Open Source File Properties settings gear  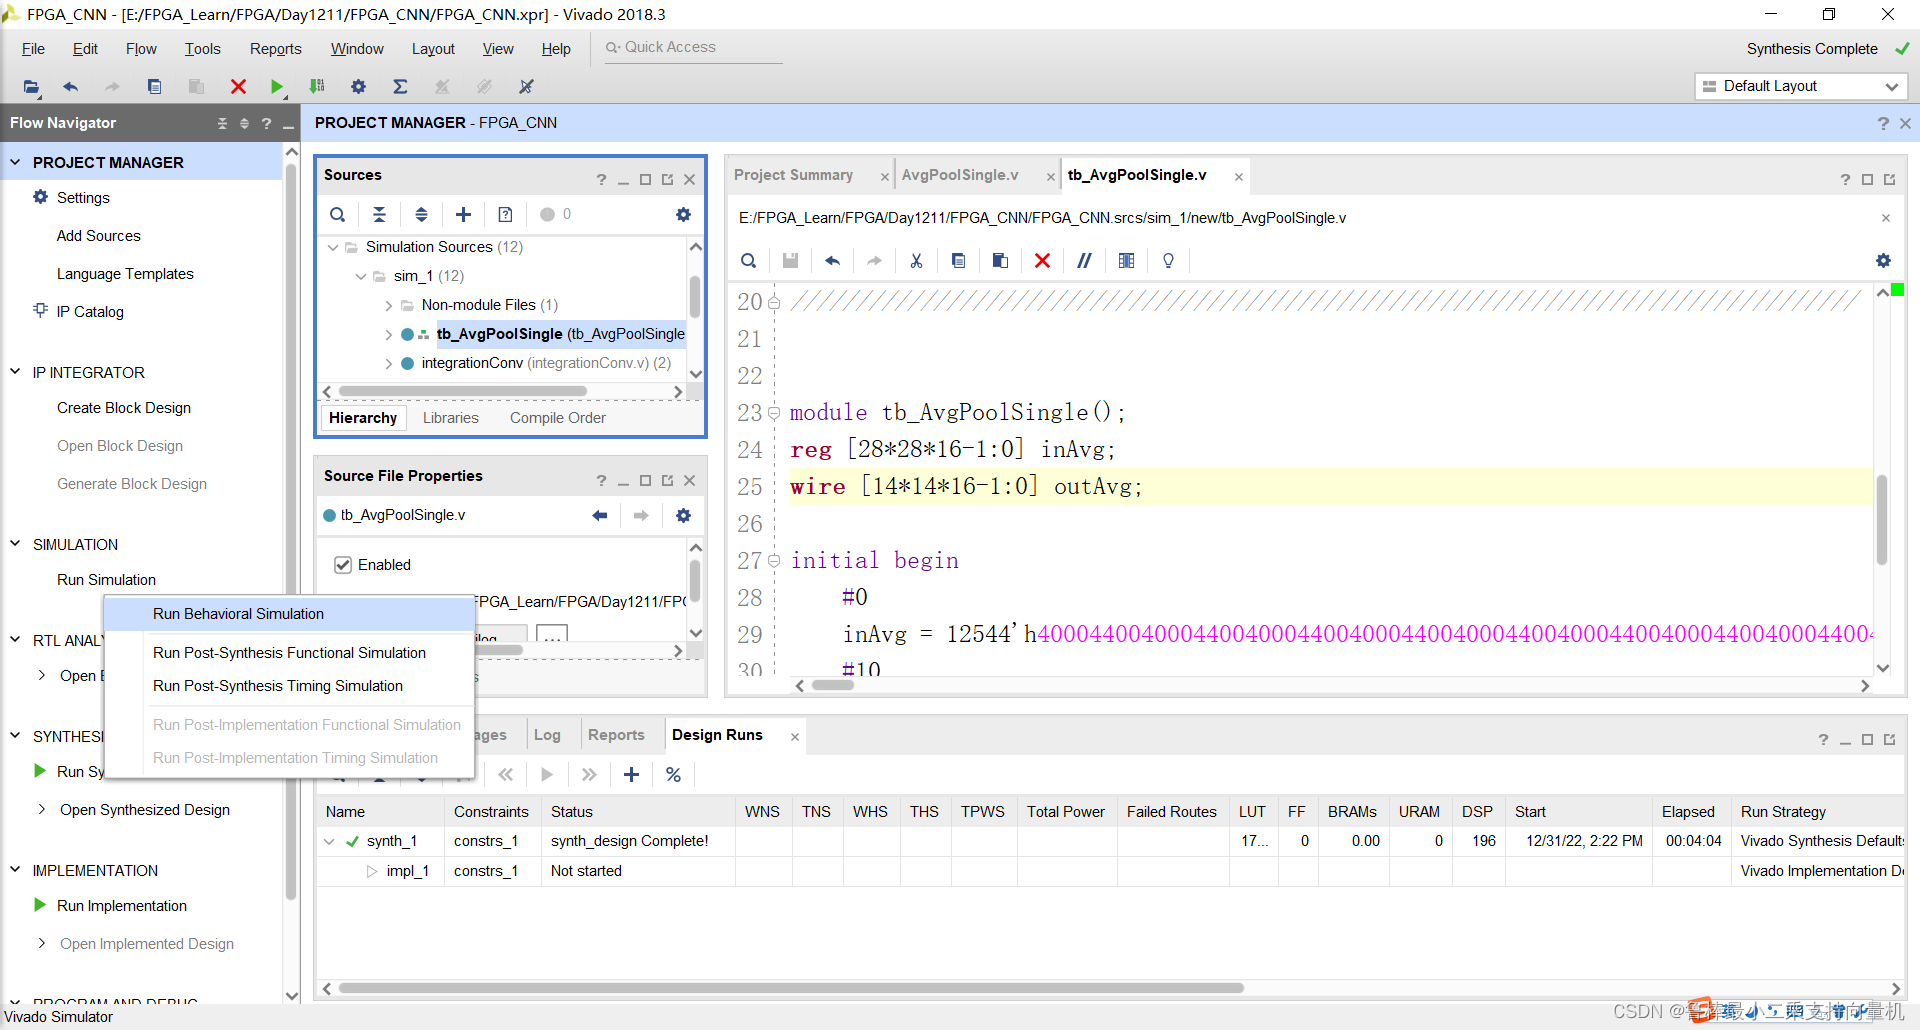tap(683, 515)
